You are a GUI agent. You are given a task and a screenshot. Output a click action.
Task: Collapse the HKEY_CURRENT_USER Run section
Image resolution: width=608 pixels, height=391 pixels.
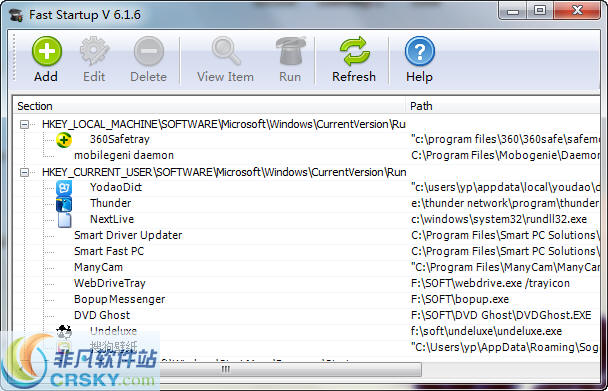(24, 172)
